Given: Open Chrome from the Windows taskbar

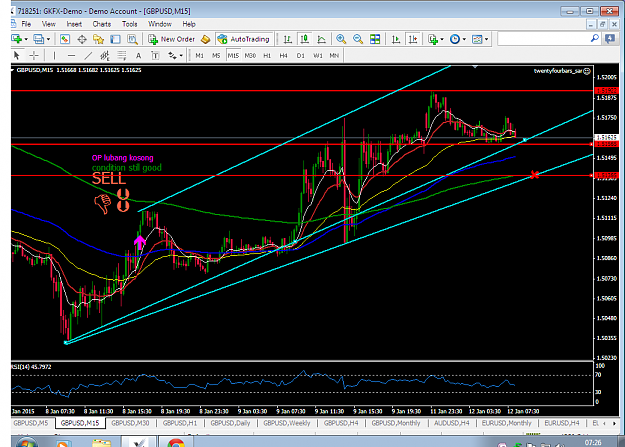Looking at the screenshot, I should (175, 442).
